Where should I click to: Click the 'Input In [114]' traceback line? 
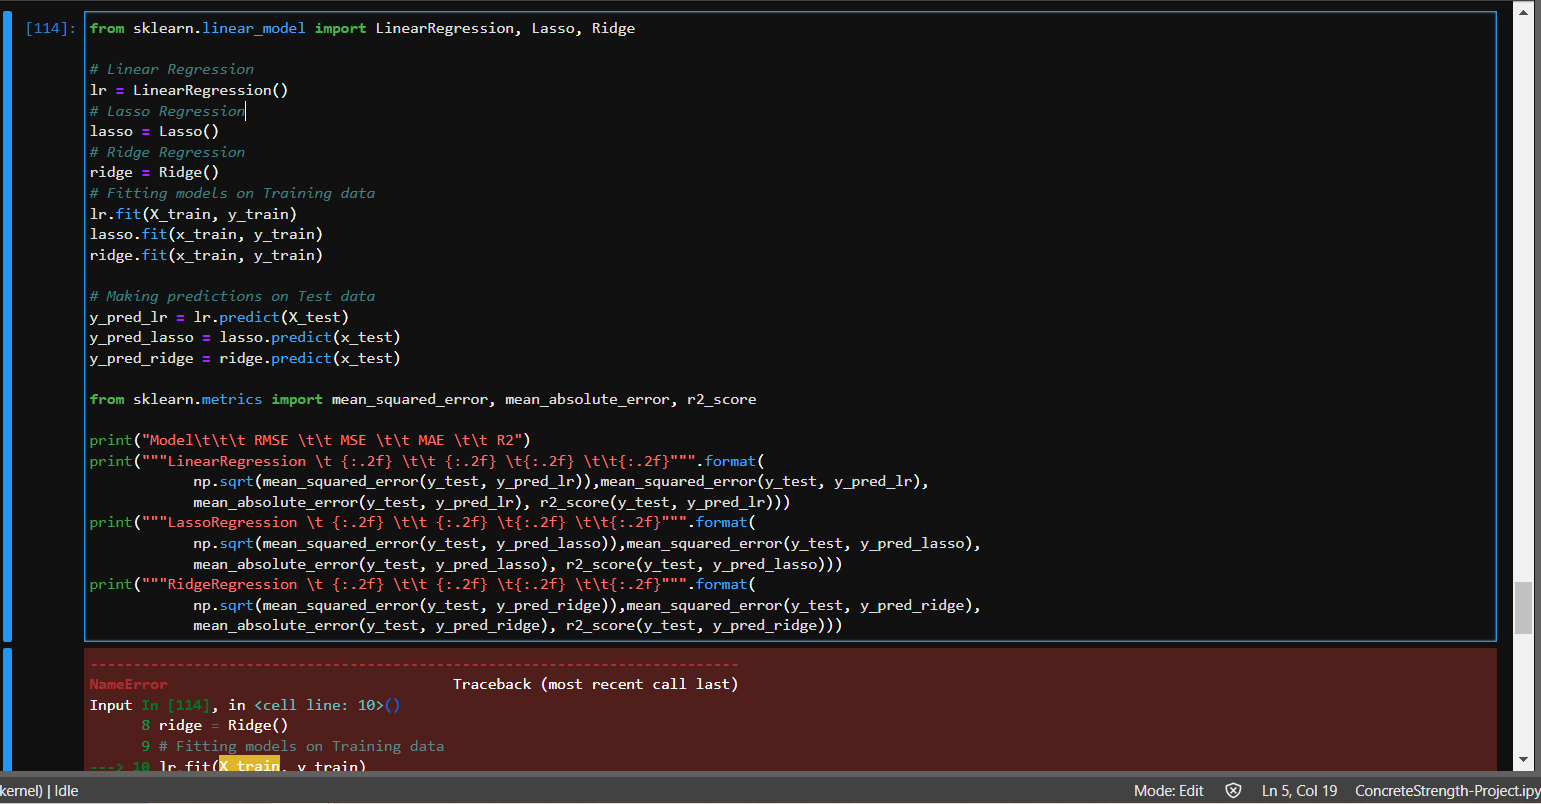tap(245, 705)
